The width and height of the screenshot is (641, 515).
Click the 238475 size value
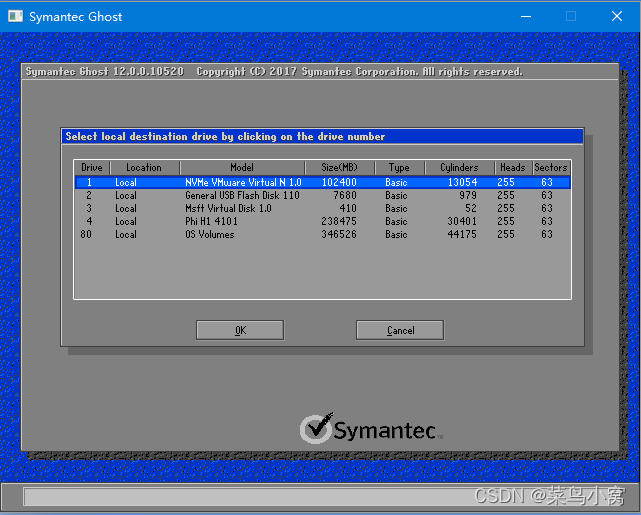pyautogui.click(x=339, y=222)
